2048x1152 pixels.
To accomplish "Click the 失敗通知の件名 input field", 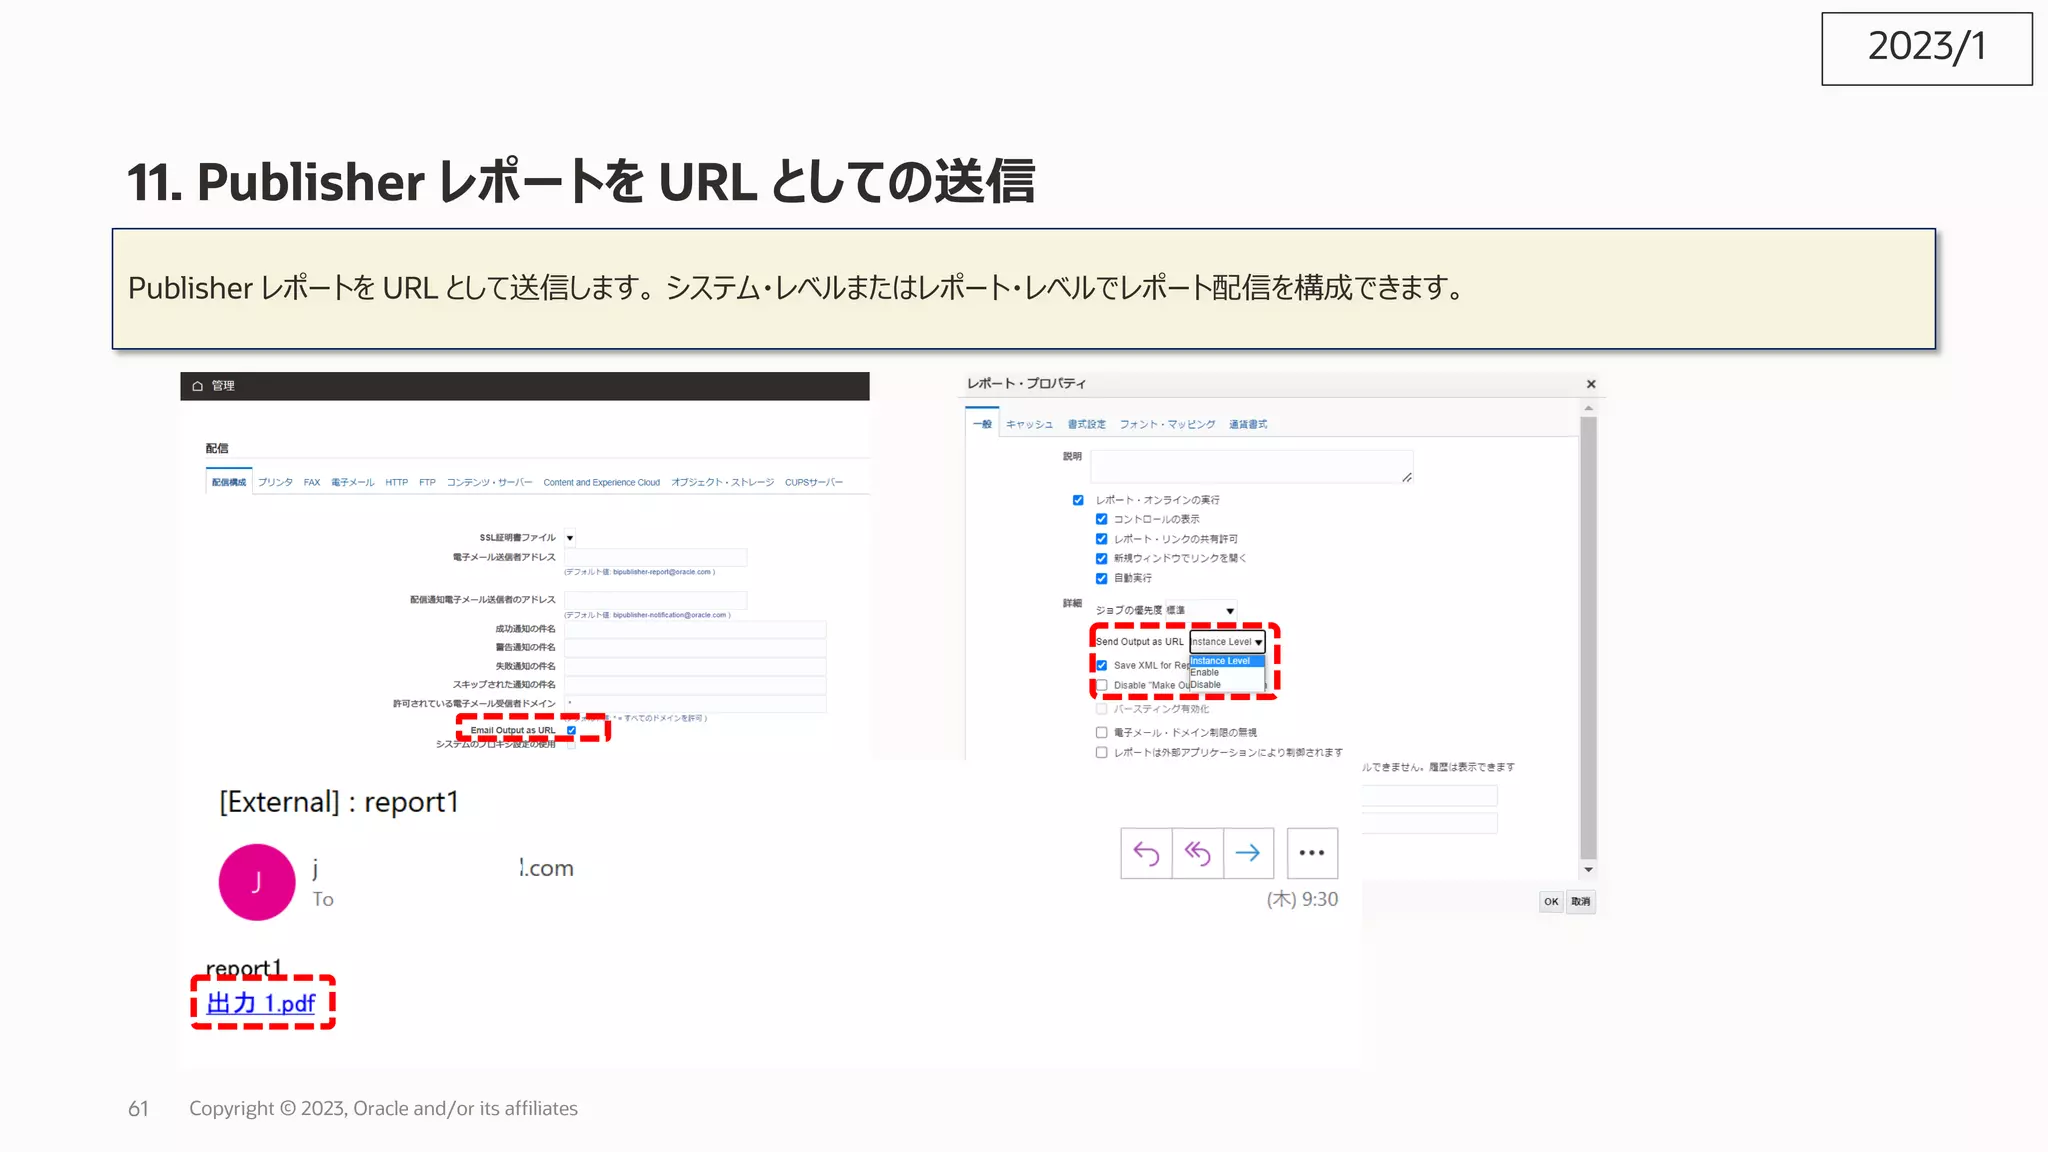I will tap(695, 666).
